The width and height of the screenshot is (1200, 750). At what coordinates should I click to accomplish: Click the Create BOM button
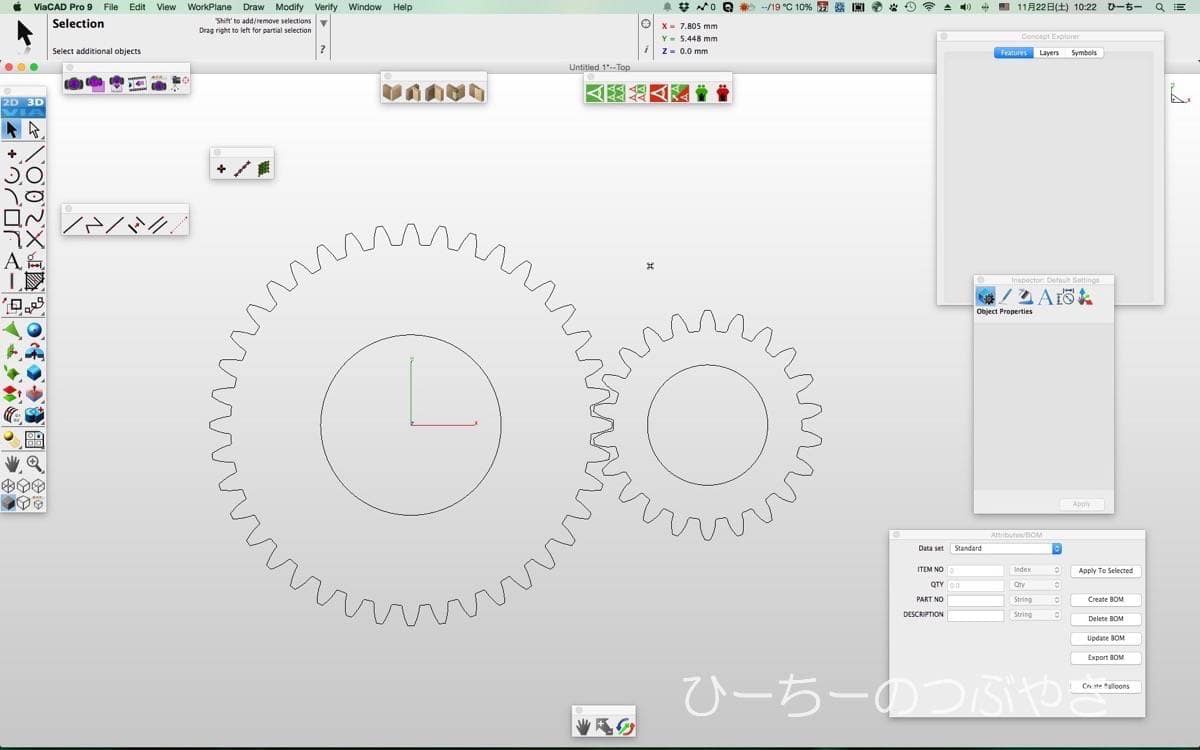click(x=1105, y=600)
